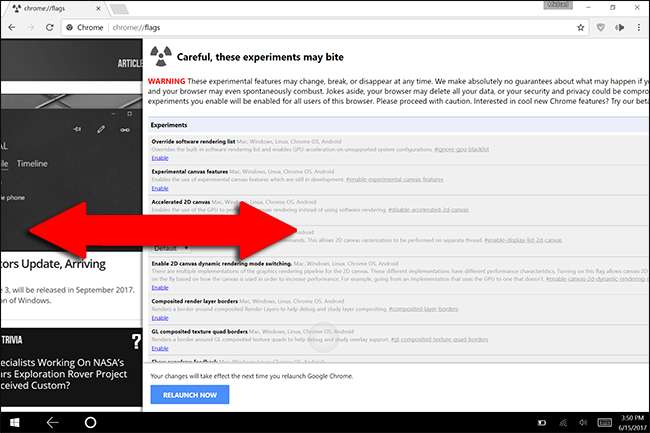Click the 'GL composited texture quad borders' title
Viewport: 650px width, 433px height.
tap(199, 331)
